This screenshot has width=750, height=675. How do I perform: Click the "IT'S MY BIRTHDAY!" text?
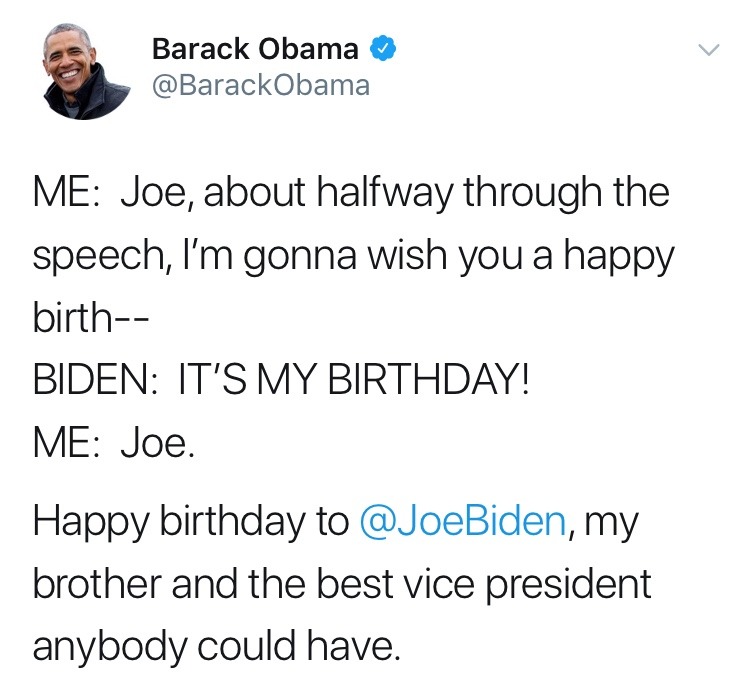click(352, 381)
